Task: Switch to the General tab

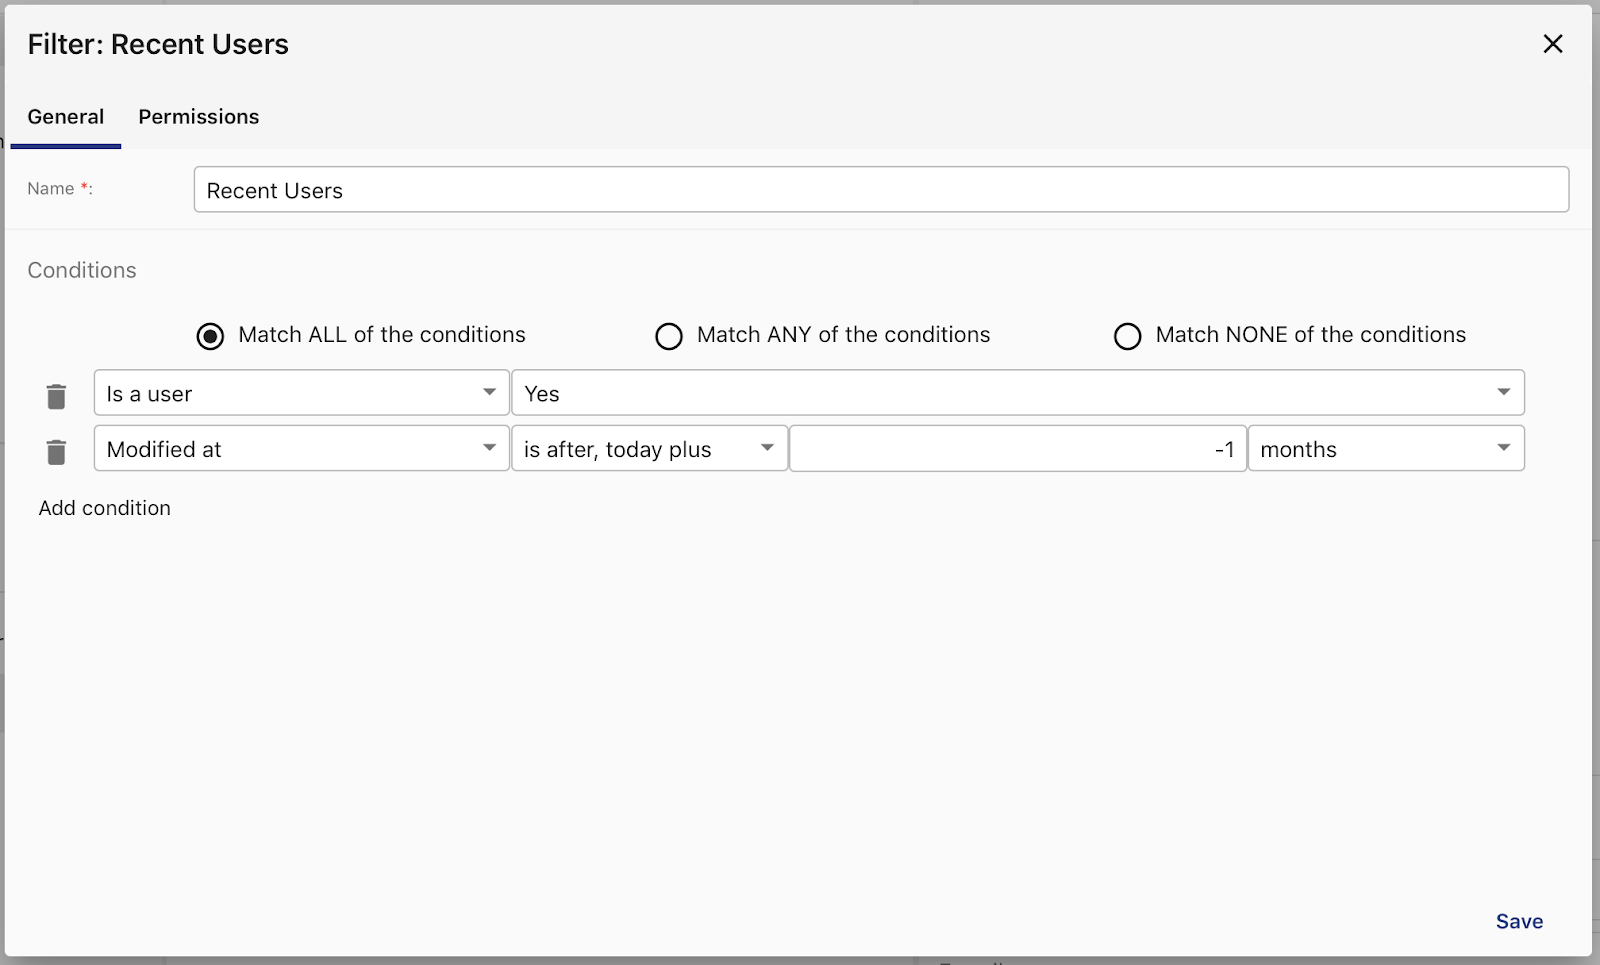Action: tap(66, 117)
